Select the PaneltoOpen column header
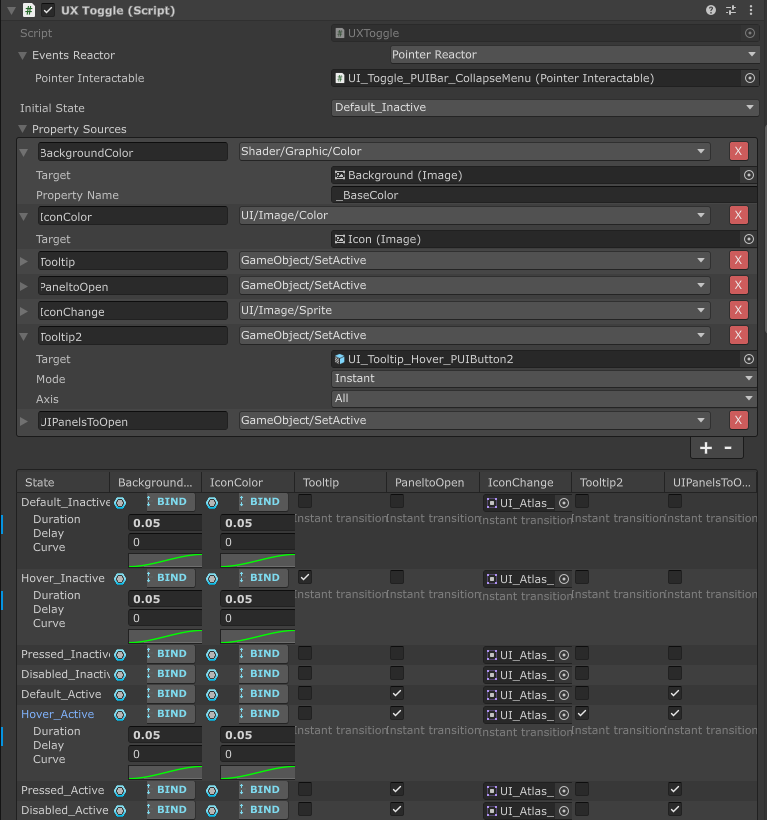767x820 pixels. (433, 482)
